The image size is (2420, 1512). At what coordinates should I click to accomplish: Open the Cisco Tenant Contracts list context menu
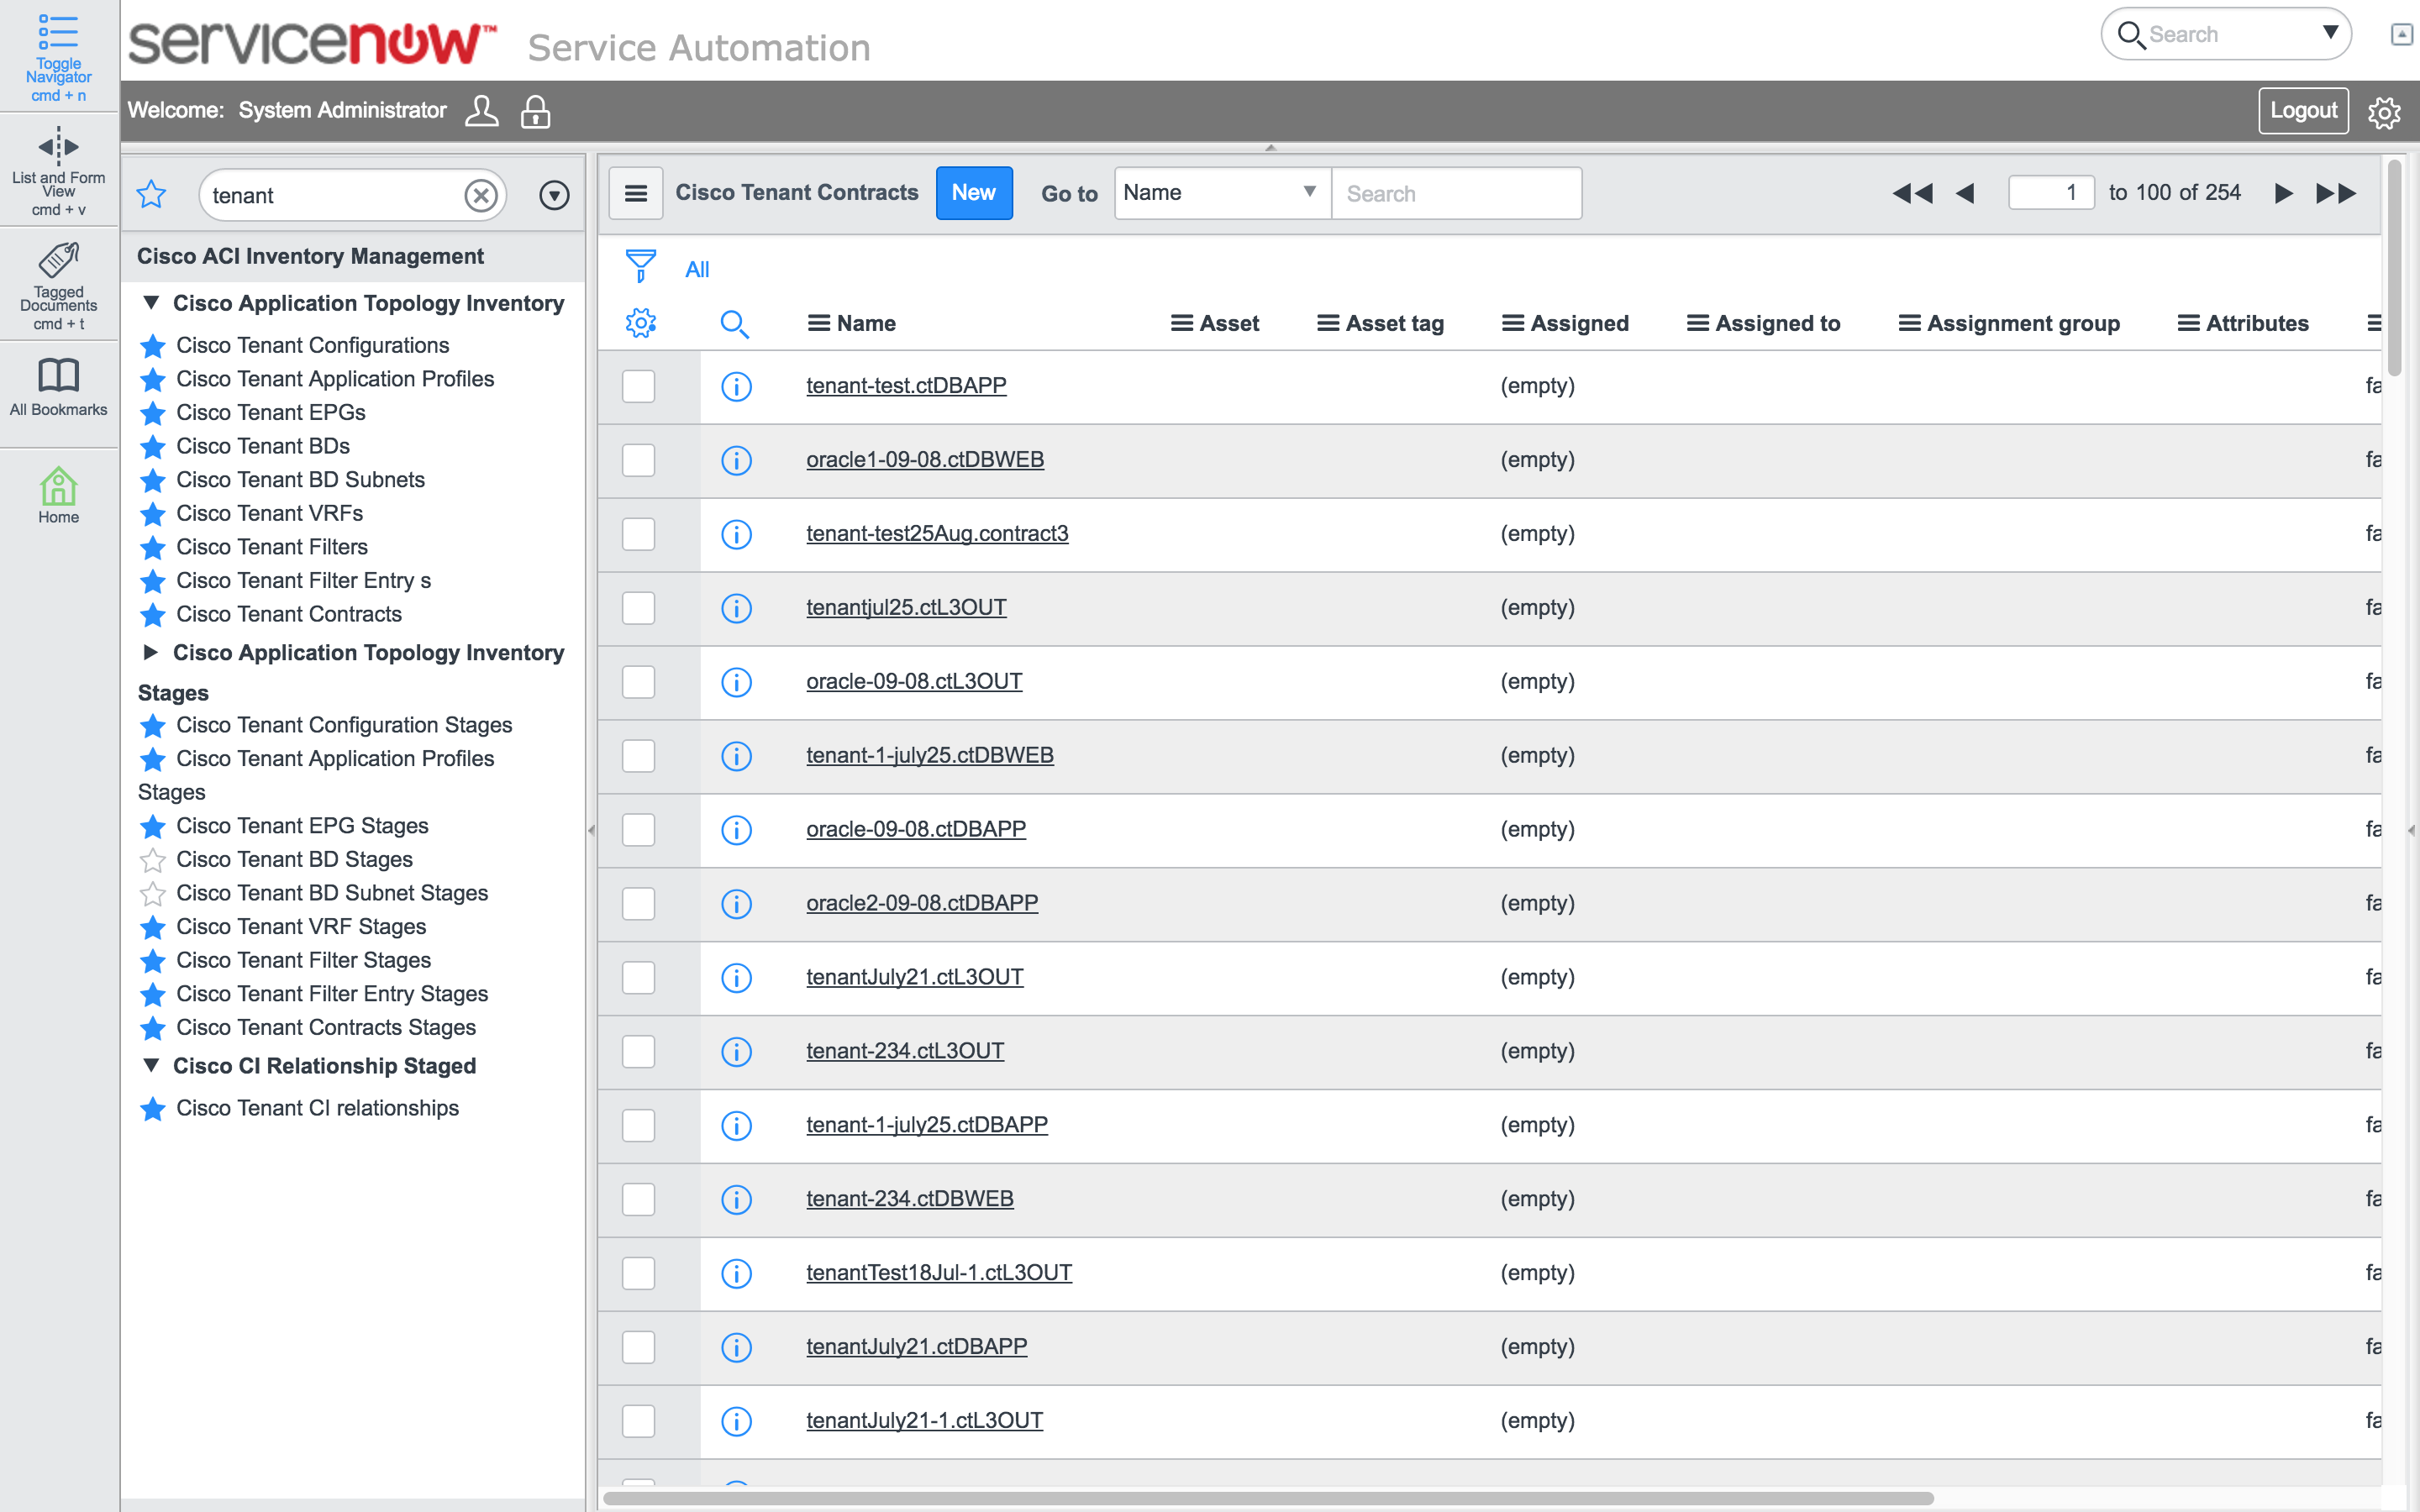[x=636, y=192]
